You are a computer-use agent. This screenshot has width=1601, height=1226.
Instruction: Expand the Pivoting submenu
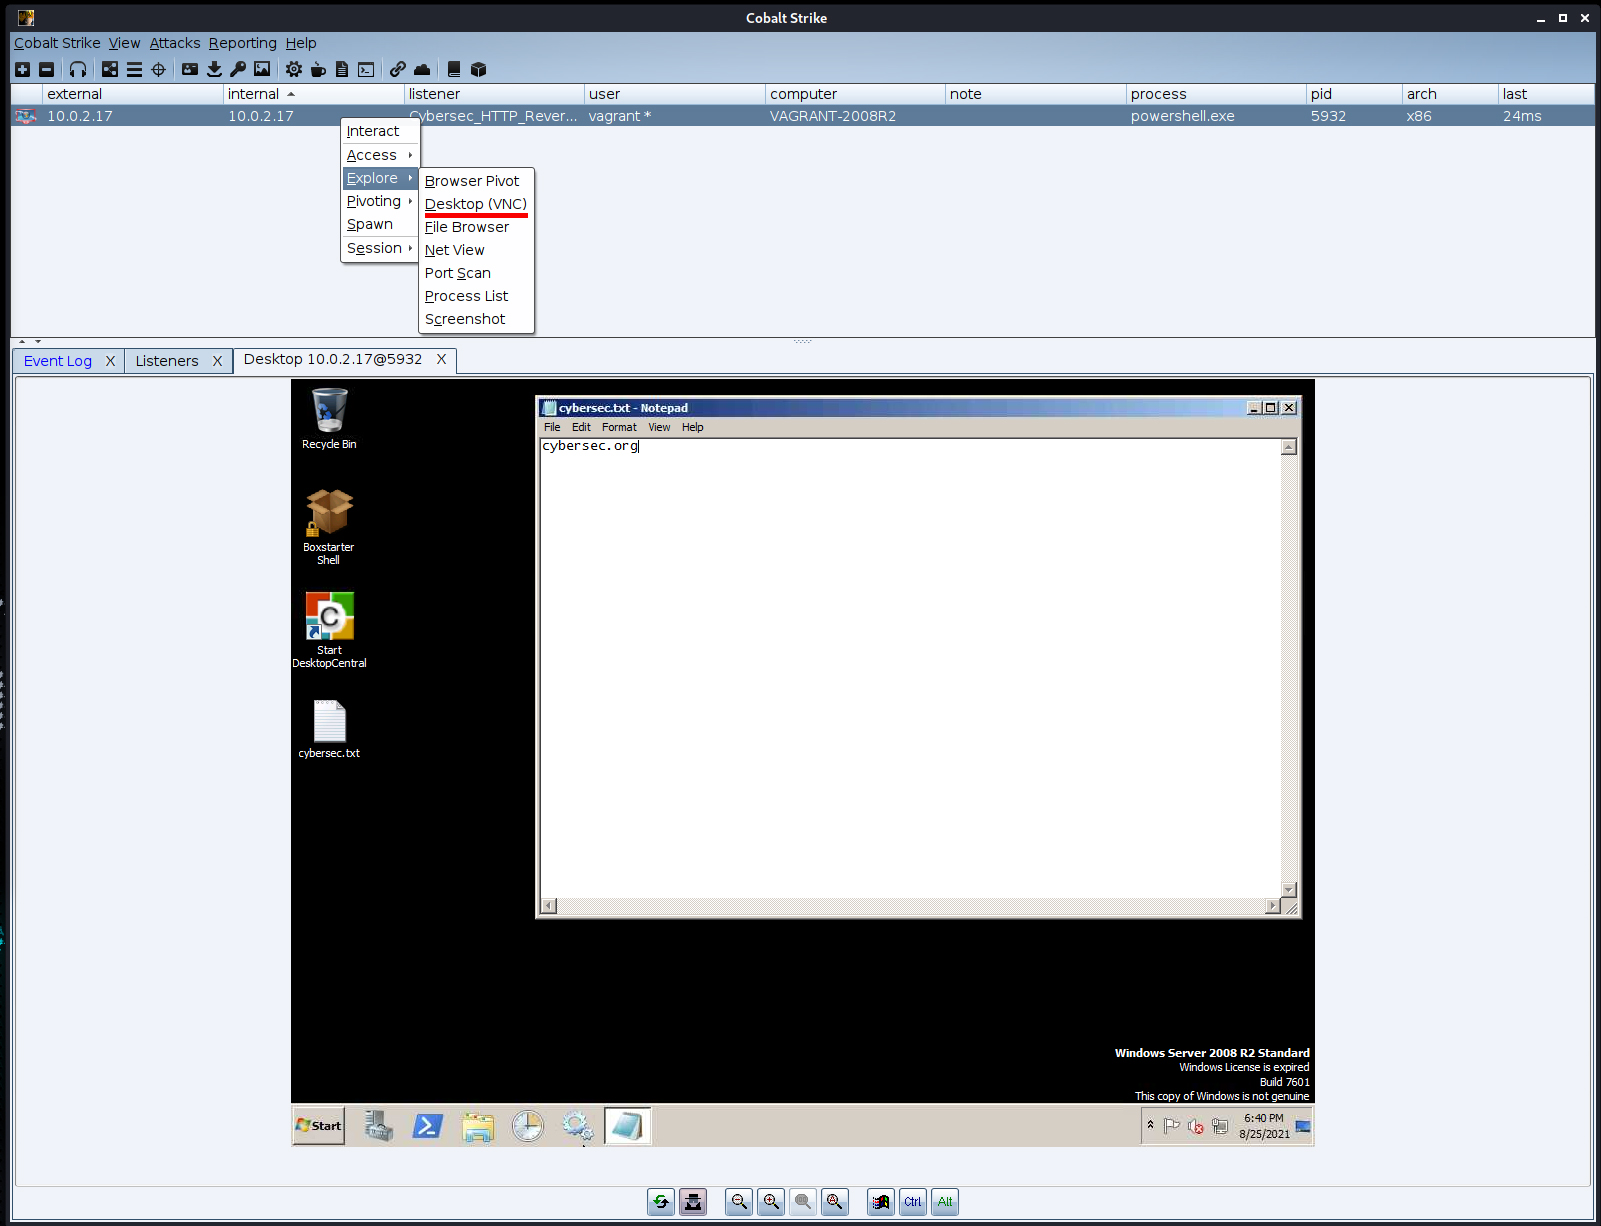point(380,201)
